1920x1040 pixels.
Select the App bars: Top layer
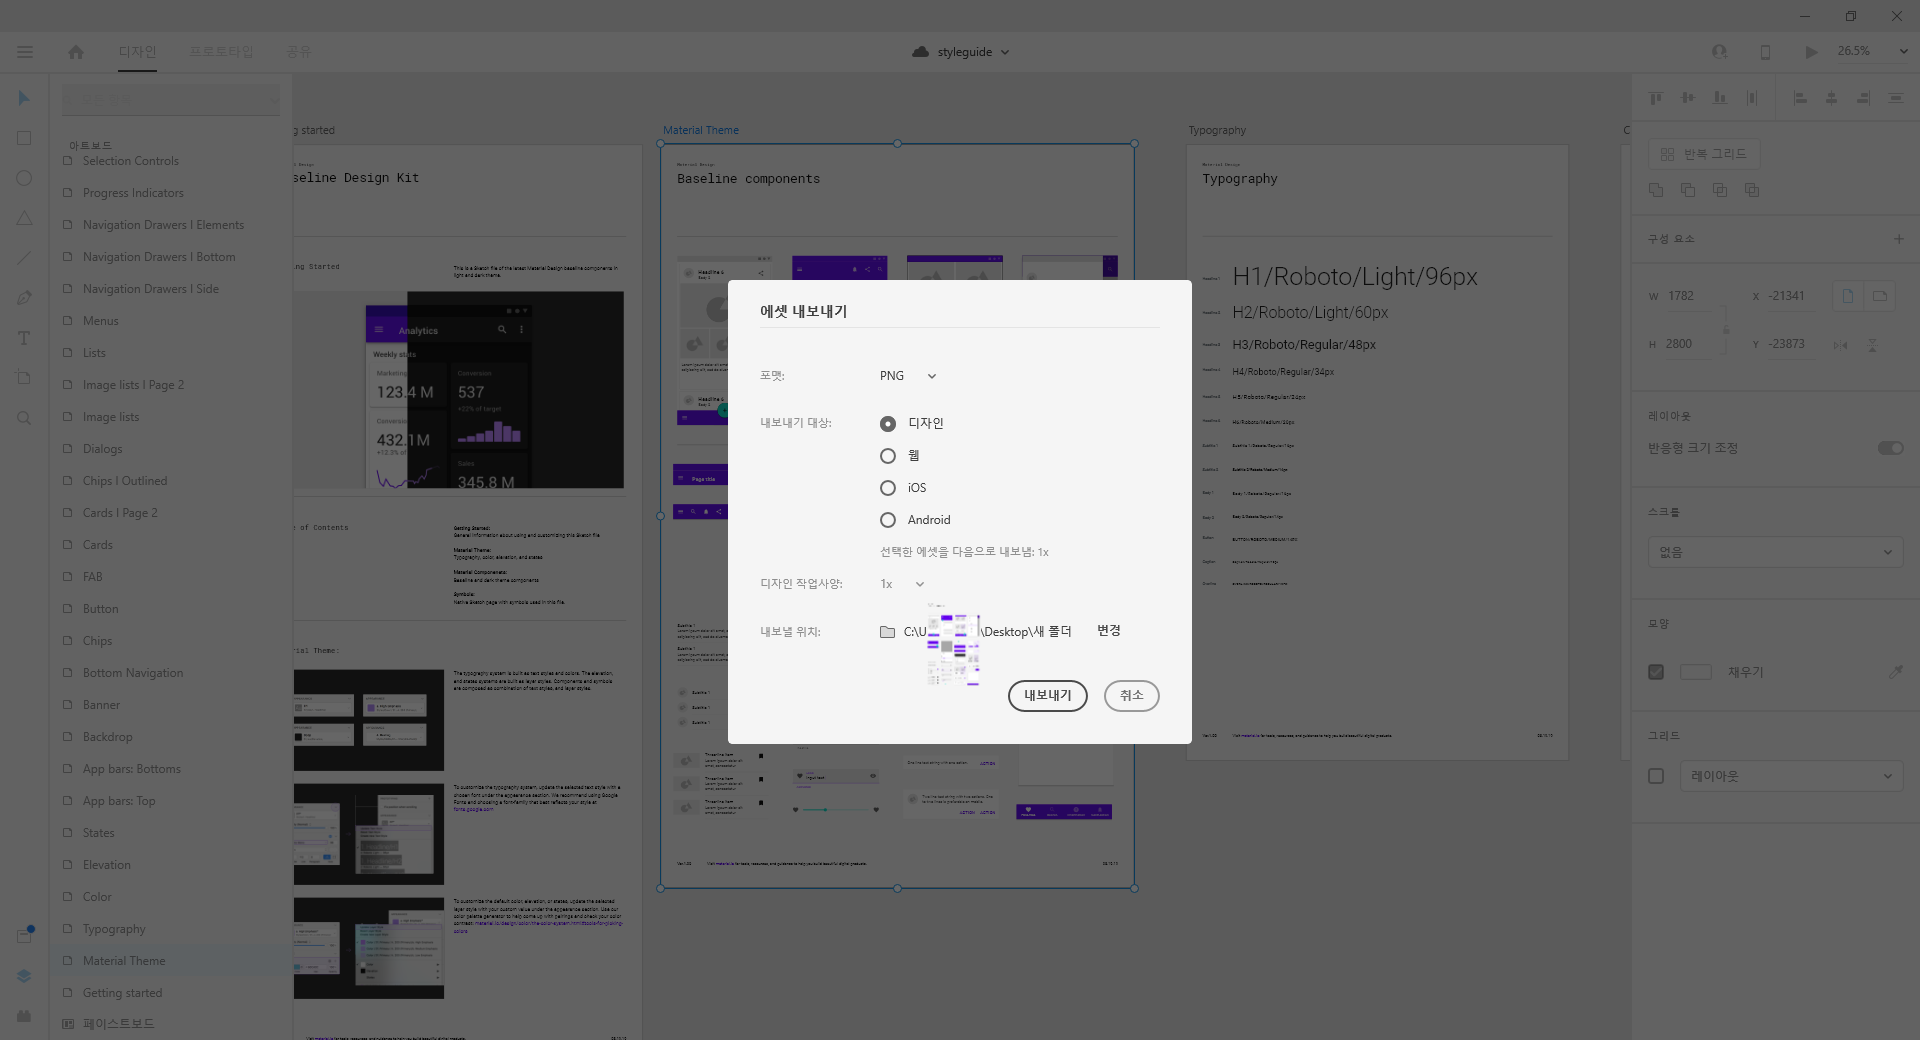click(170, 801)
